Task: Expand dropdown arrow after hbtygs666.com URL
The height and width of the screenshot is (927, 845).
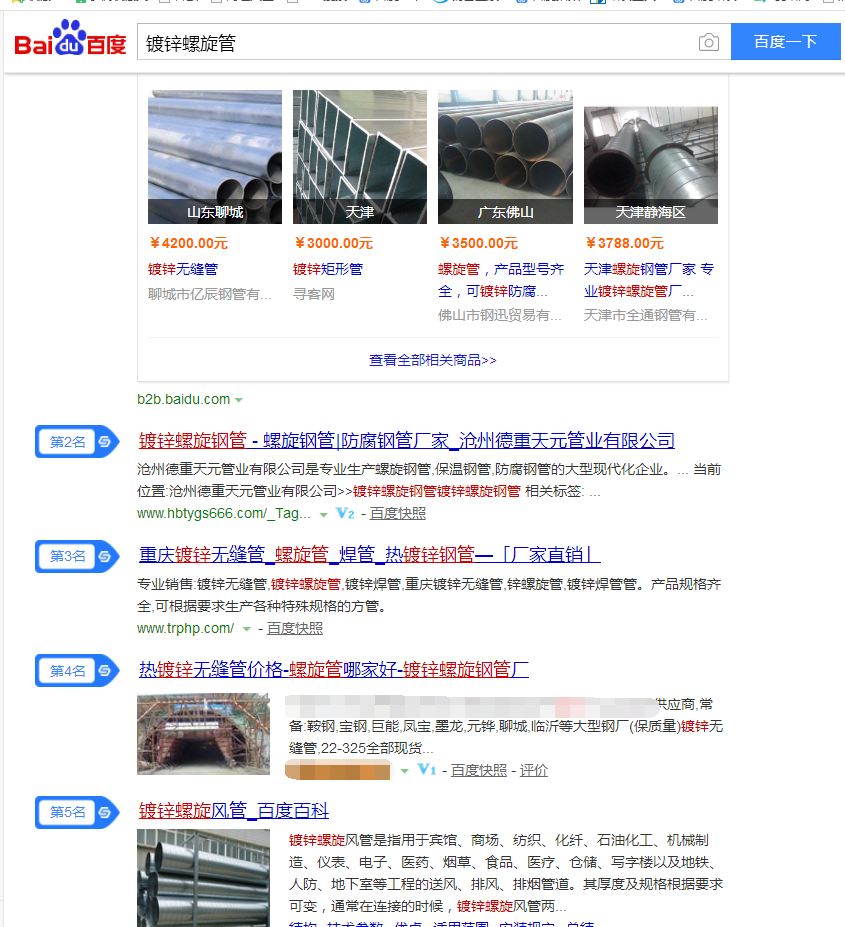Action: [x=323, y=515]
